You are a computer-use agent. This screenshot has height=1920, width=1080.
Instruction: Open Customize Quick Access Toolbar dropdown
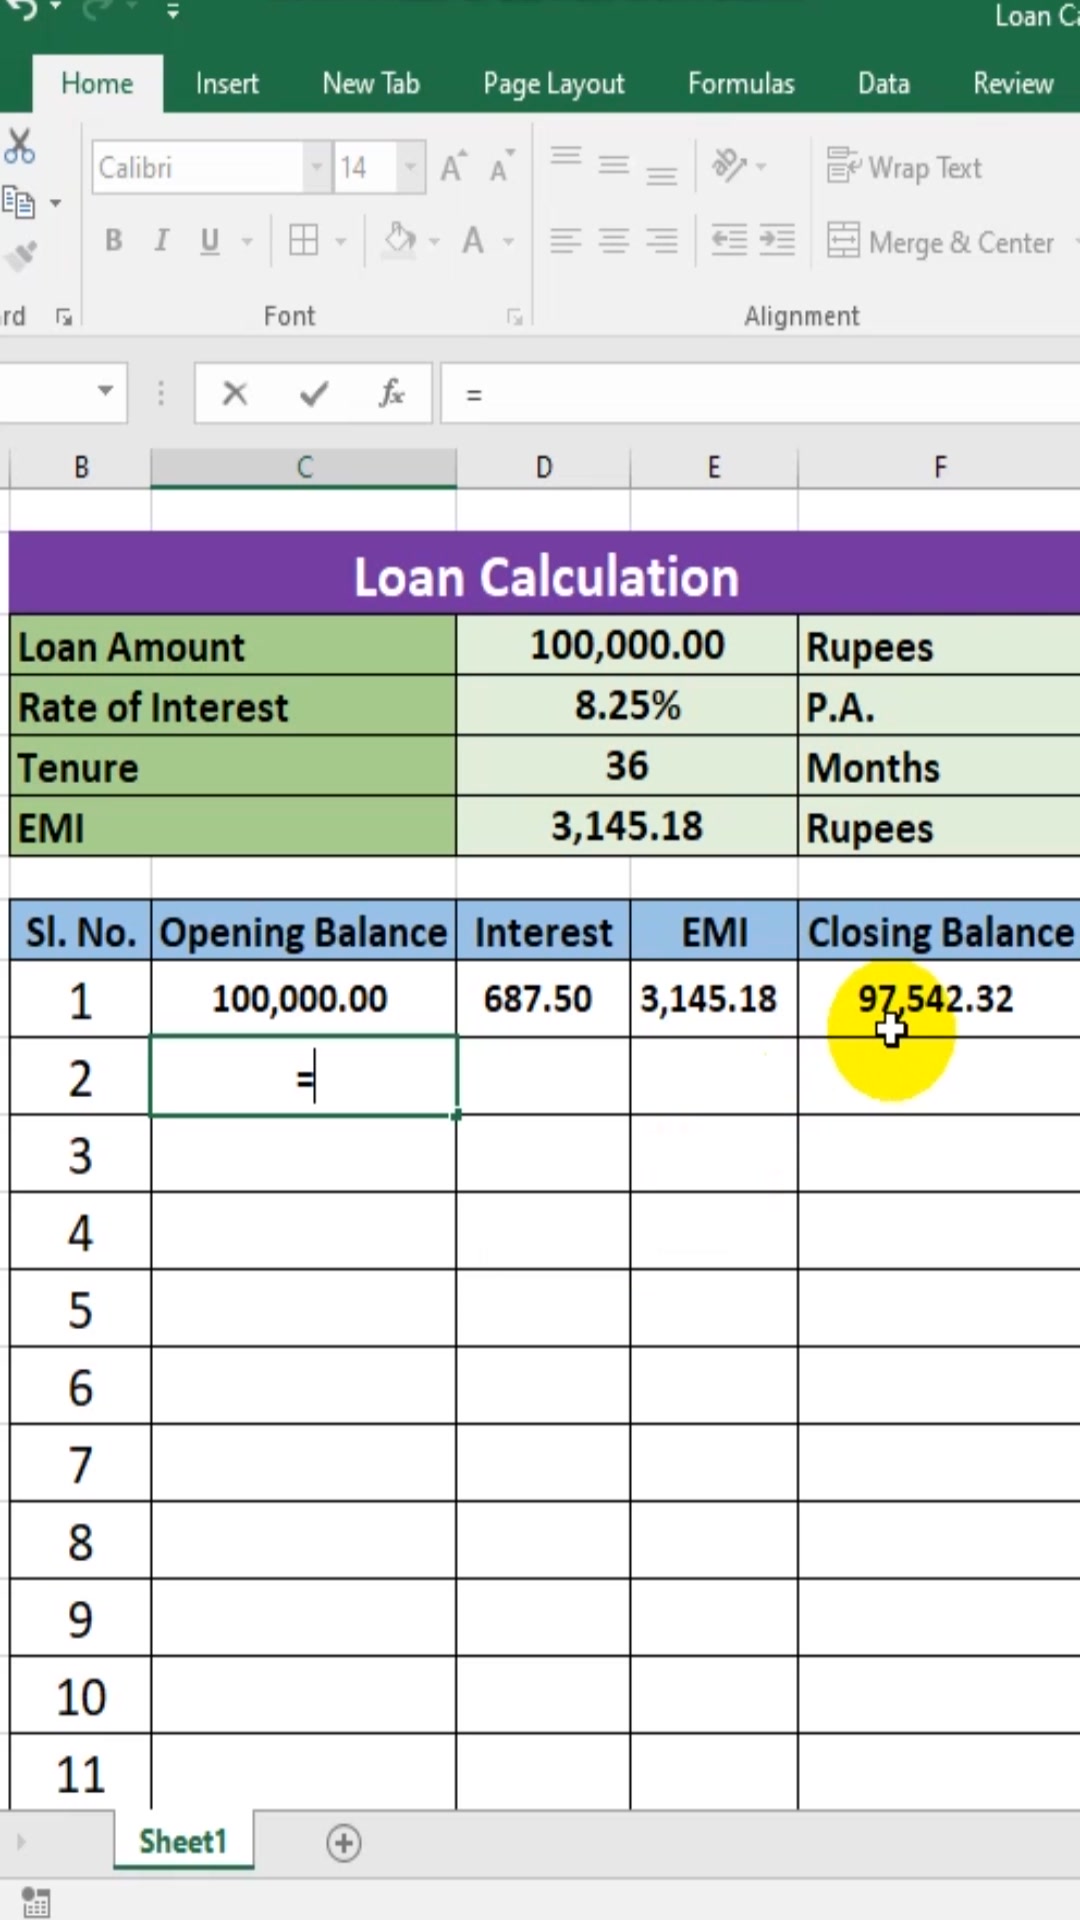(173, 13)
